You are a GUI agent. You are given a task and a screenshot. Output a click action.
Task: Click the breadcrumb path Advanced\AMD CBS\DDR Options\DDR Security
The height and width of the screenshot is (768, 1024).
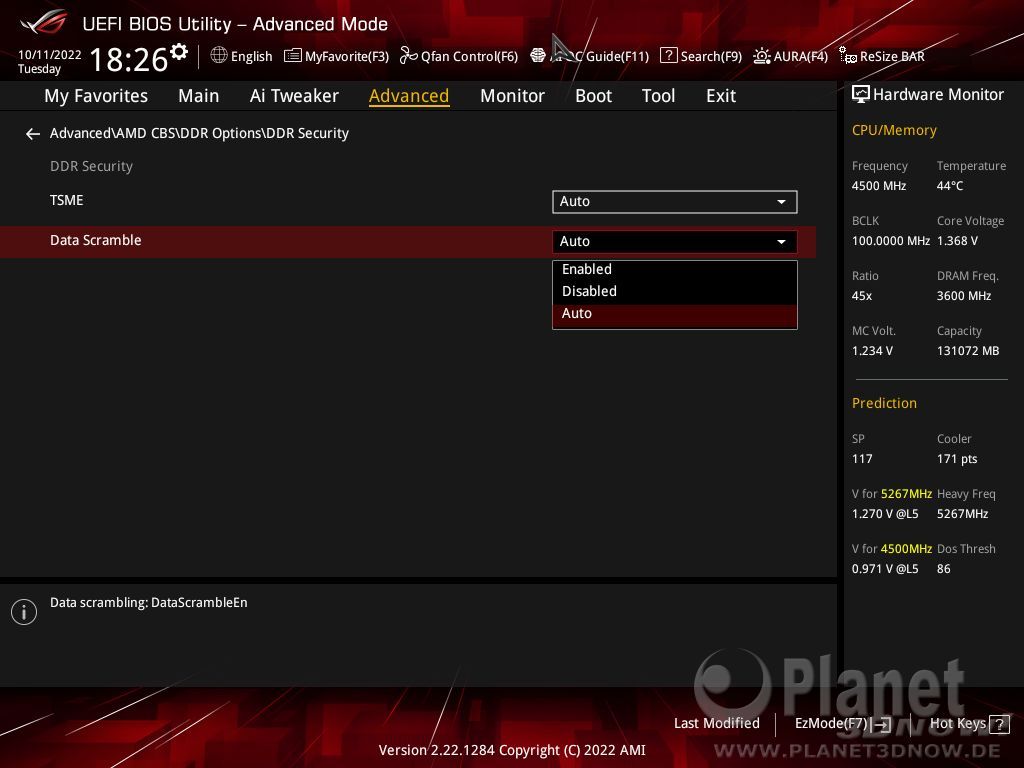coord(199,133)
